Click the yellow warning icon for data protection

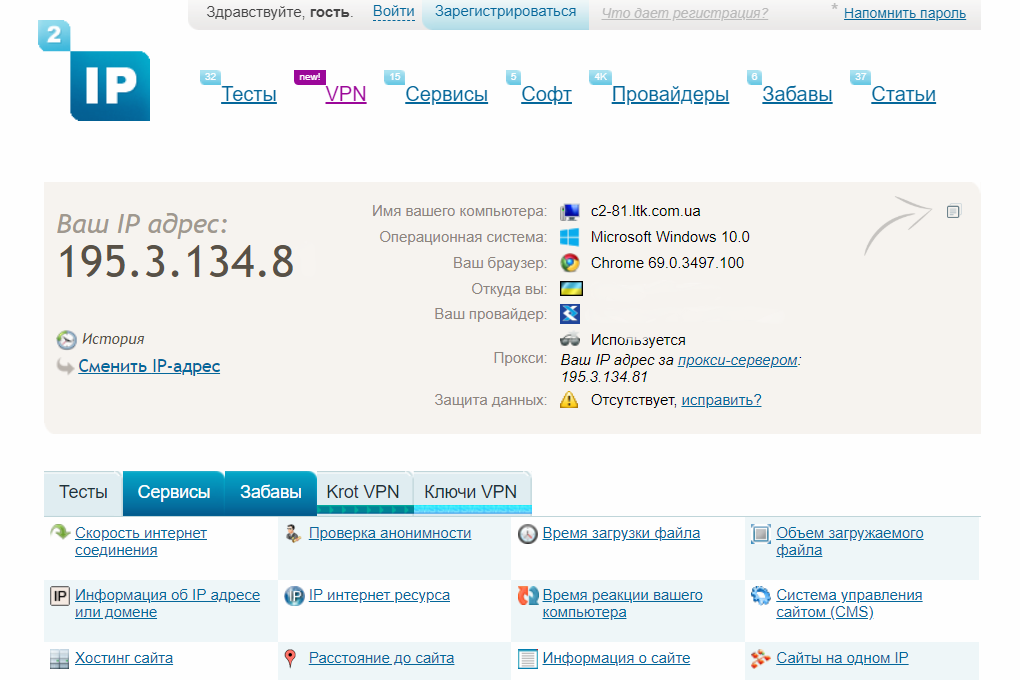(569, 400)
